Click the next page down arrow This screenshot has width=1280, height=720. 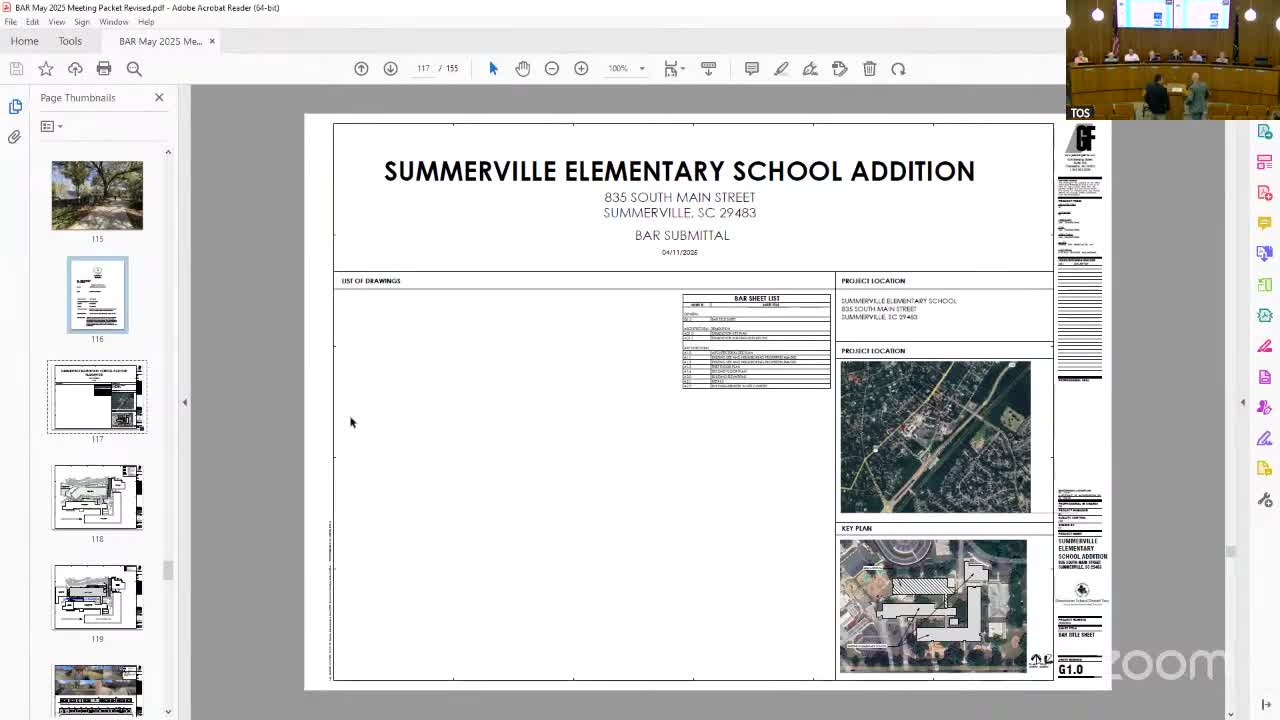click(x=391, y=68)
